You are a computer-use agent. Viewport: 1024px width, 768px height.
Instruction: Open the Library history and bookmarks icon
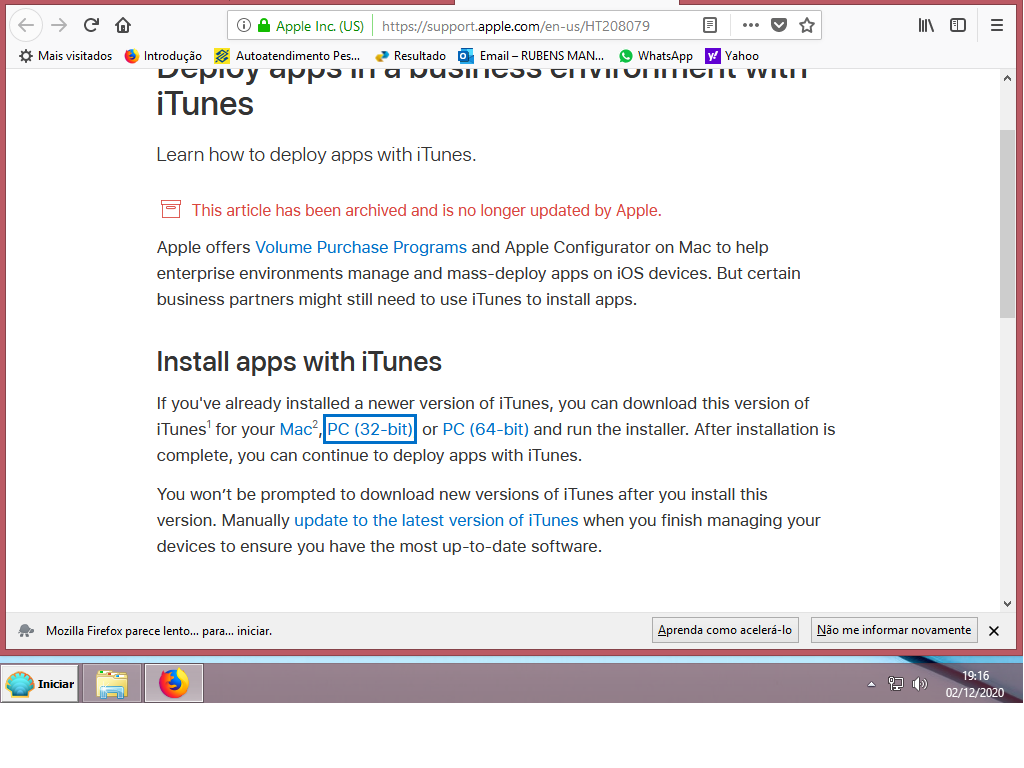tap(926, 25)
